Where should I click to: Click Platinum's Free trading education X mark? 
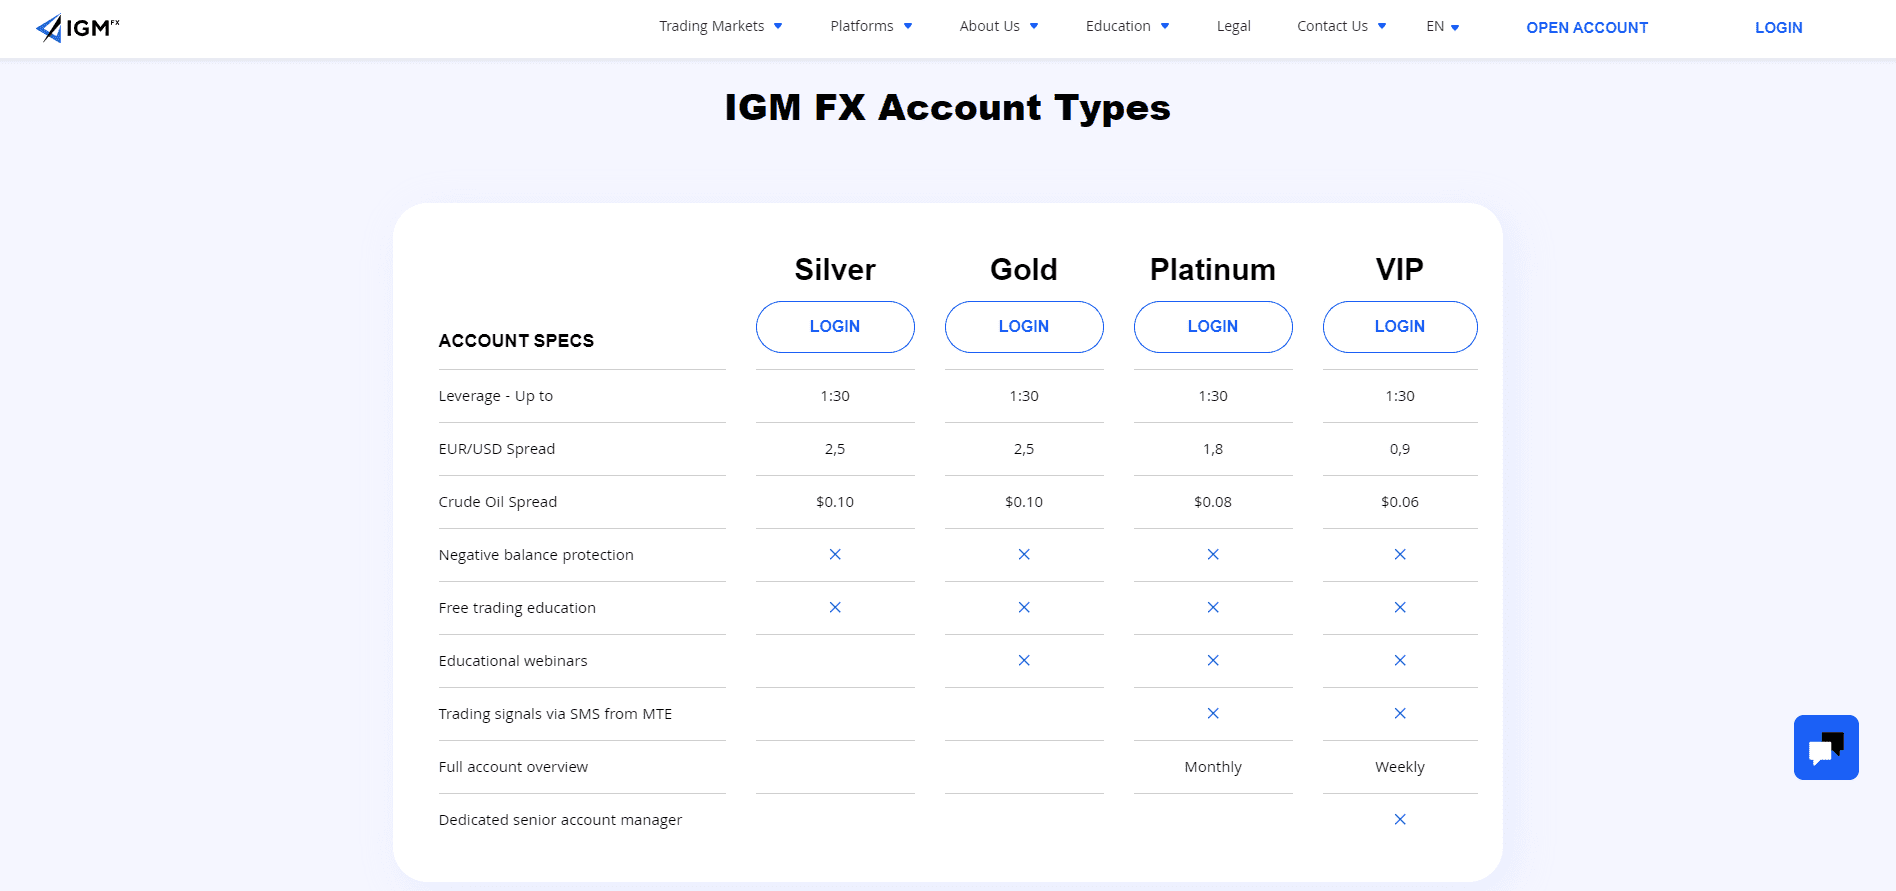pos(1213,607)
